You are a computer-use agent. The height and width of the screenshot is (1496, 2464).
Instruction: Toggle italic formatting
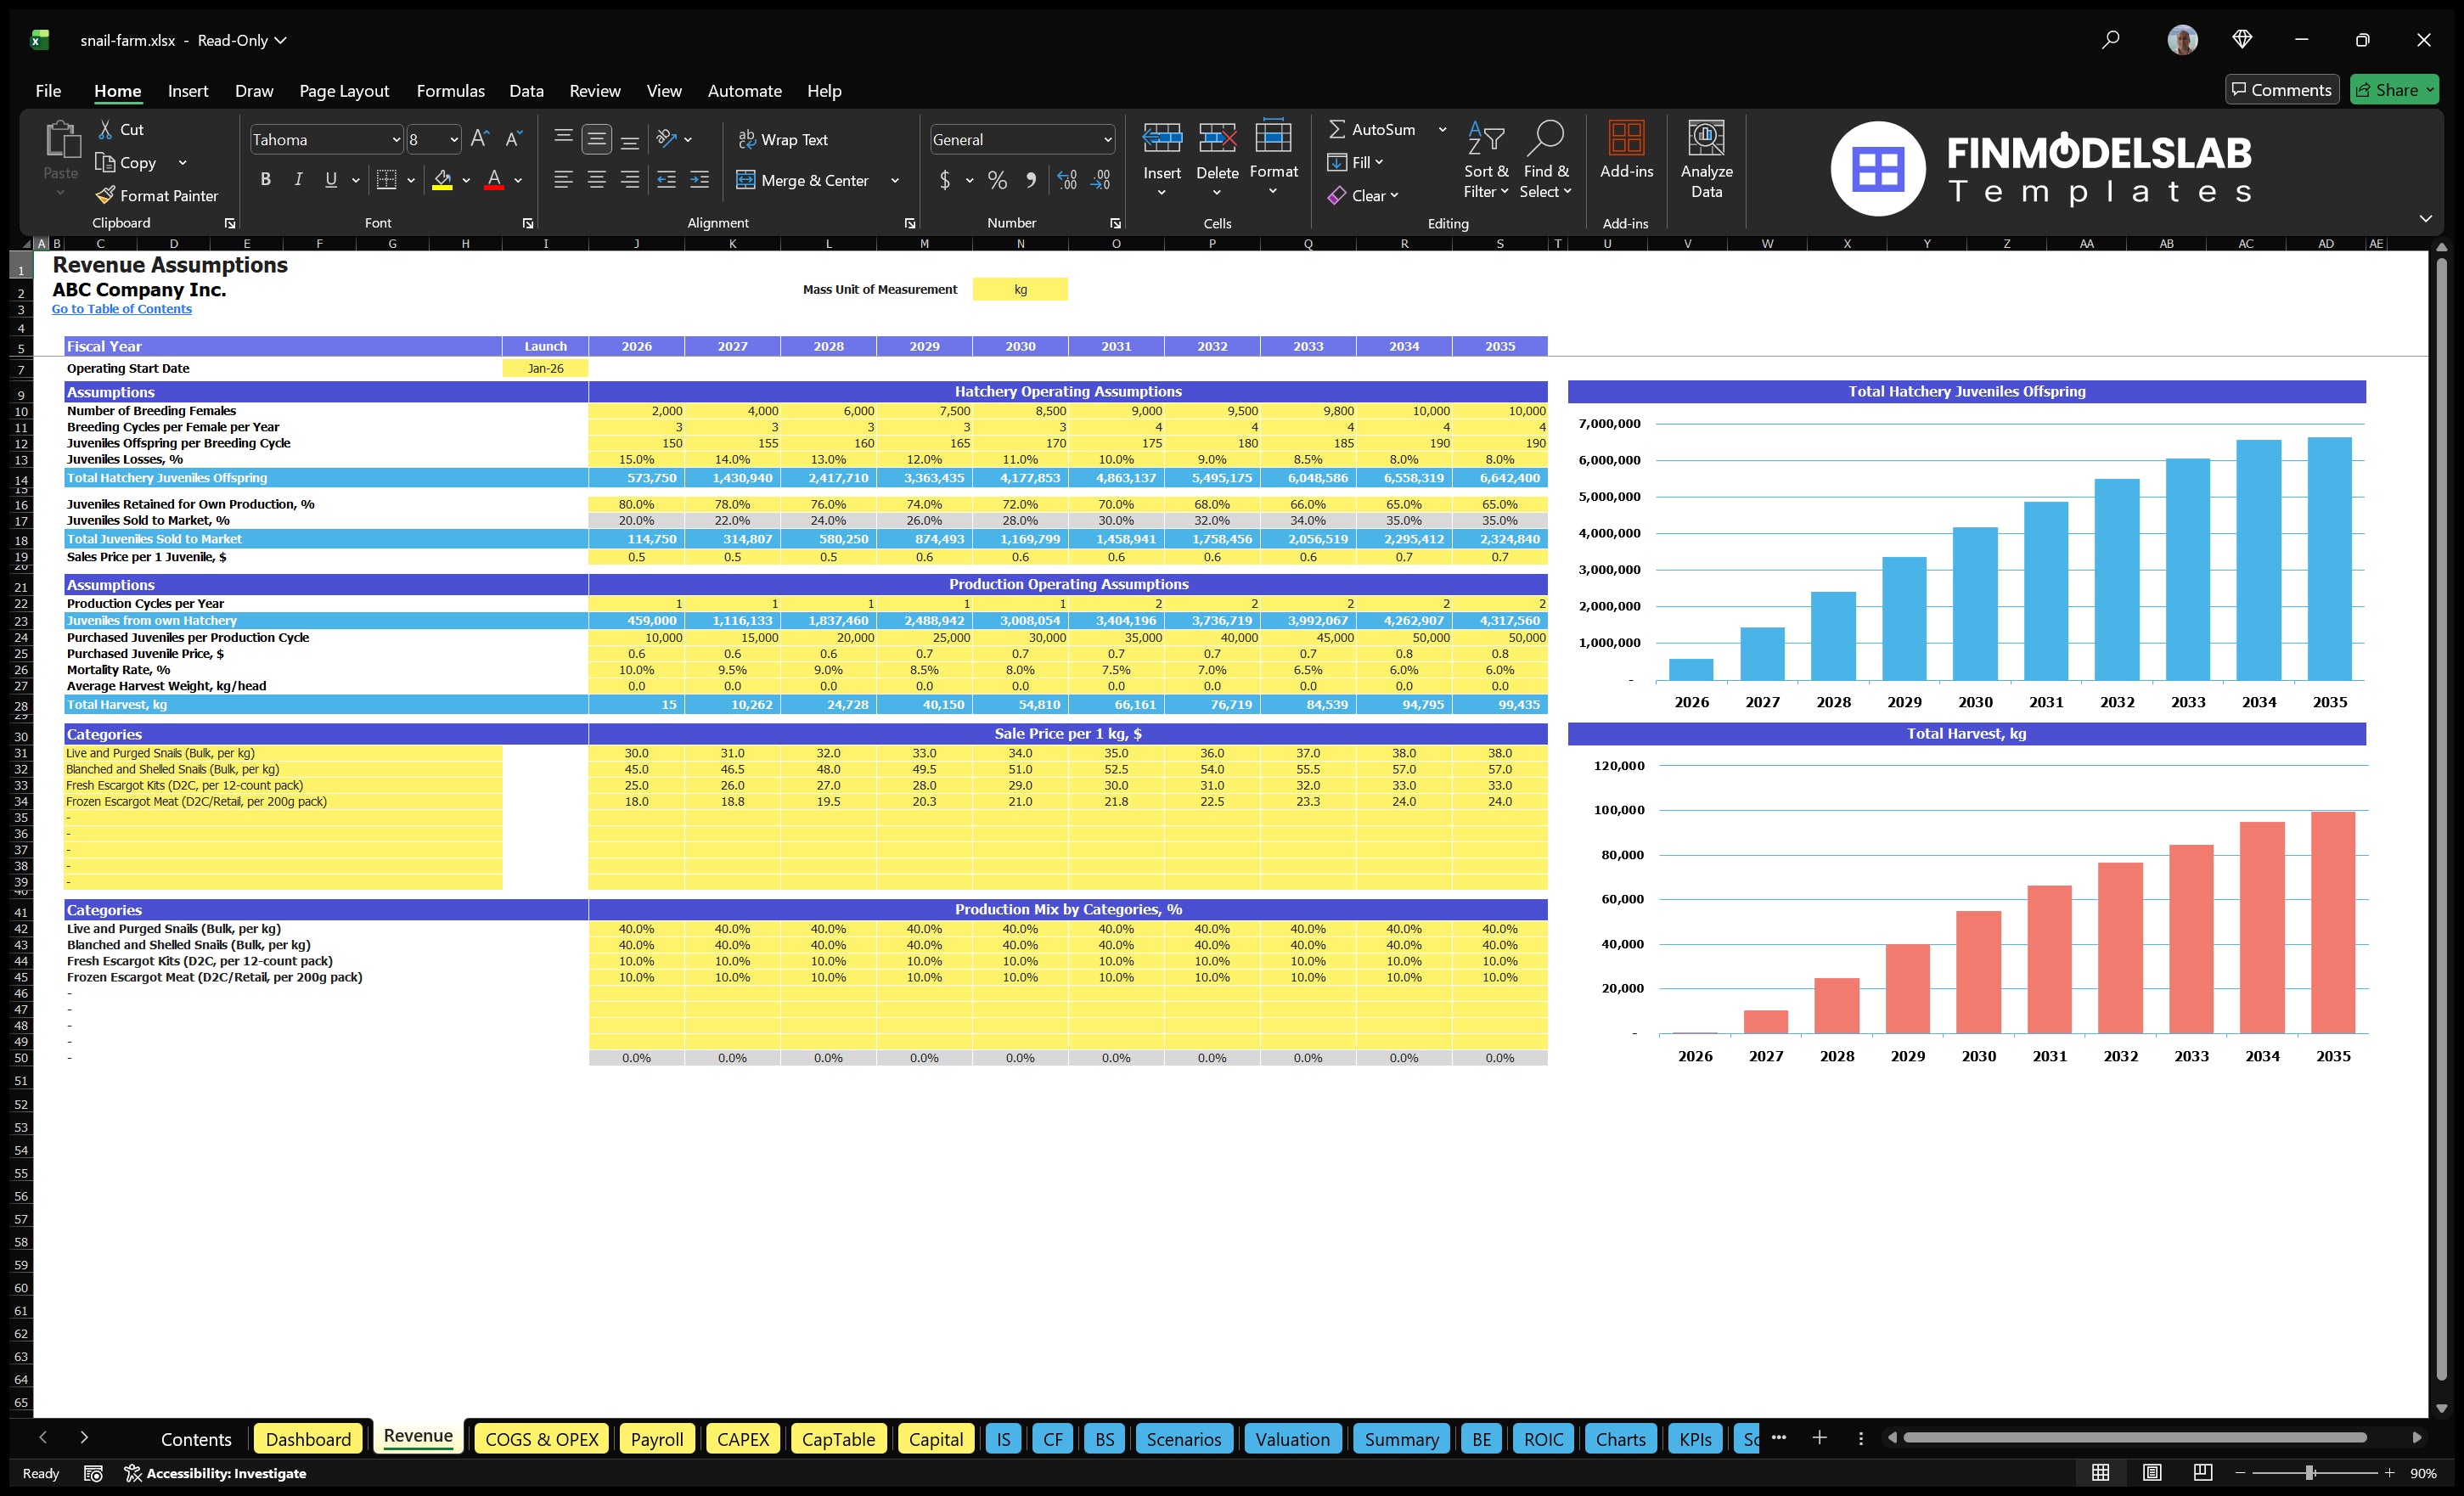click(x=297, y=180)
